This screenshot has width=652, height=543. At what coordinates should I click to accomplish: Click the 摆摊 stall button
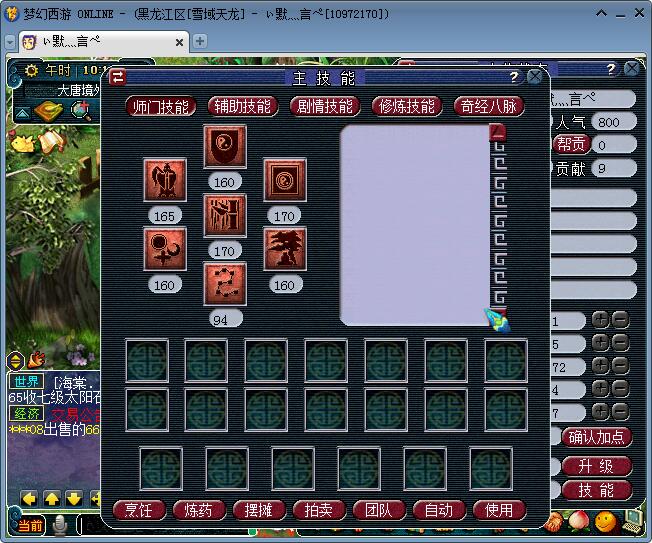pyautogui.click(x=259, y=510)
